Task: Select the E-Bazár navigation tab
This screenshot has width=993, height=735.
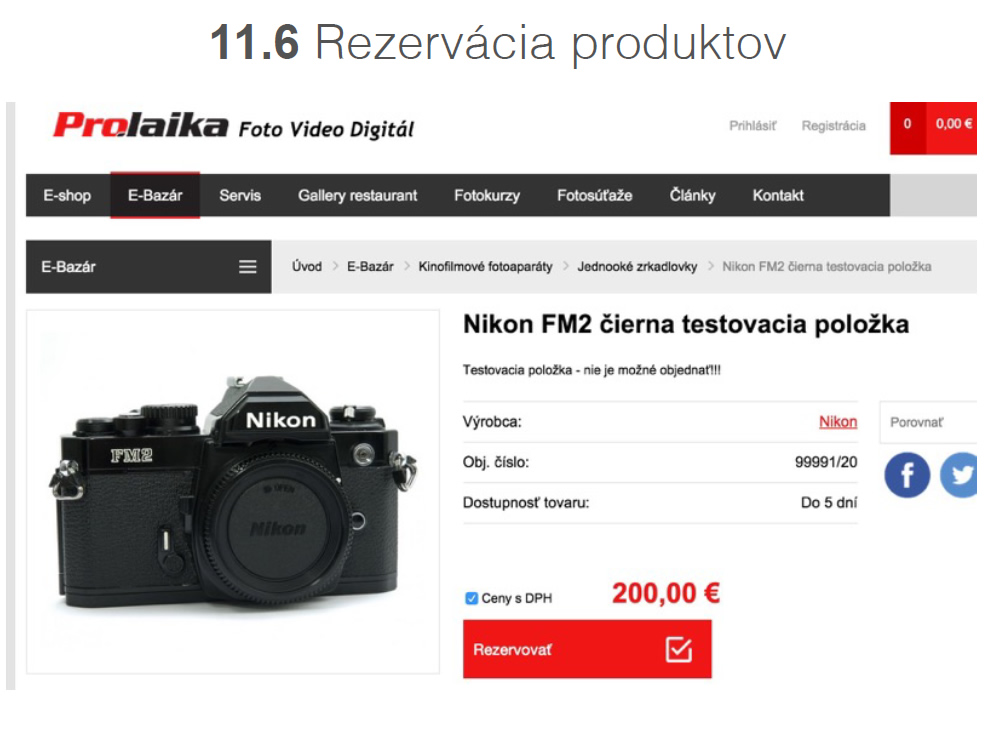Action: point(155,196)
